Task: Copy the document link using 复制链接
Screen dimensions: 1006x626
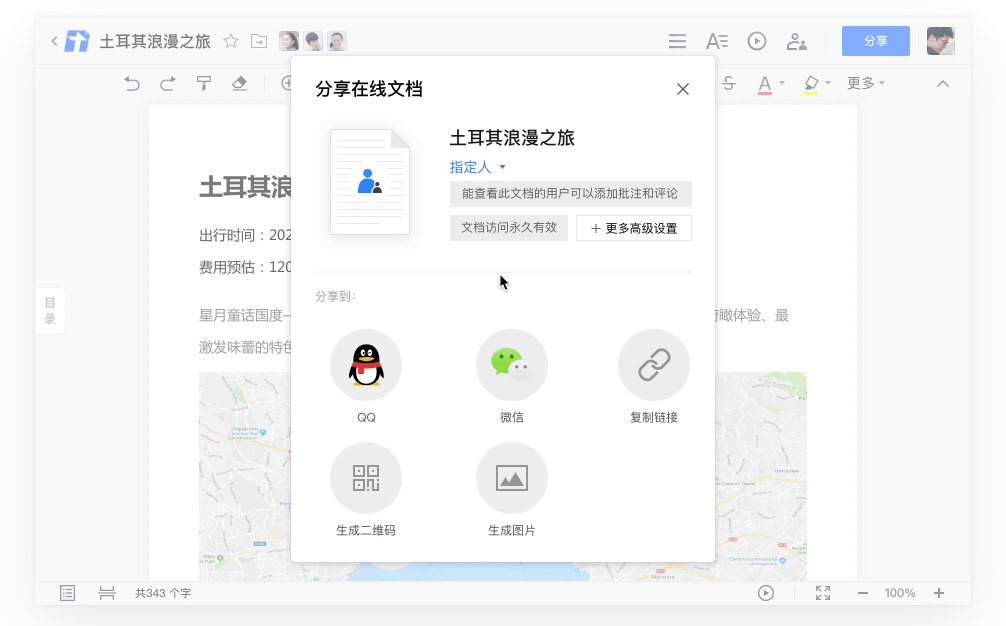Action: click(653, 365)
